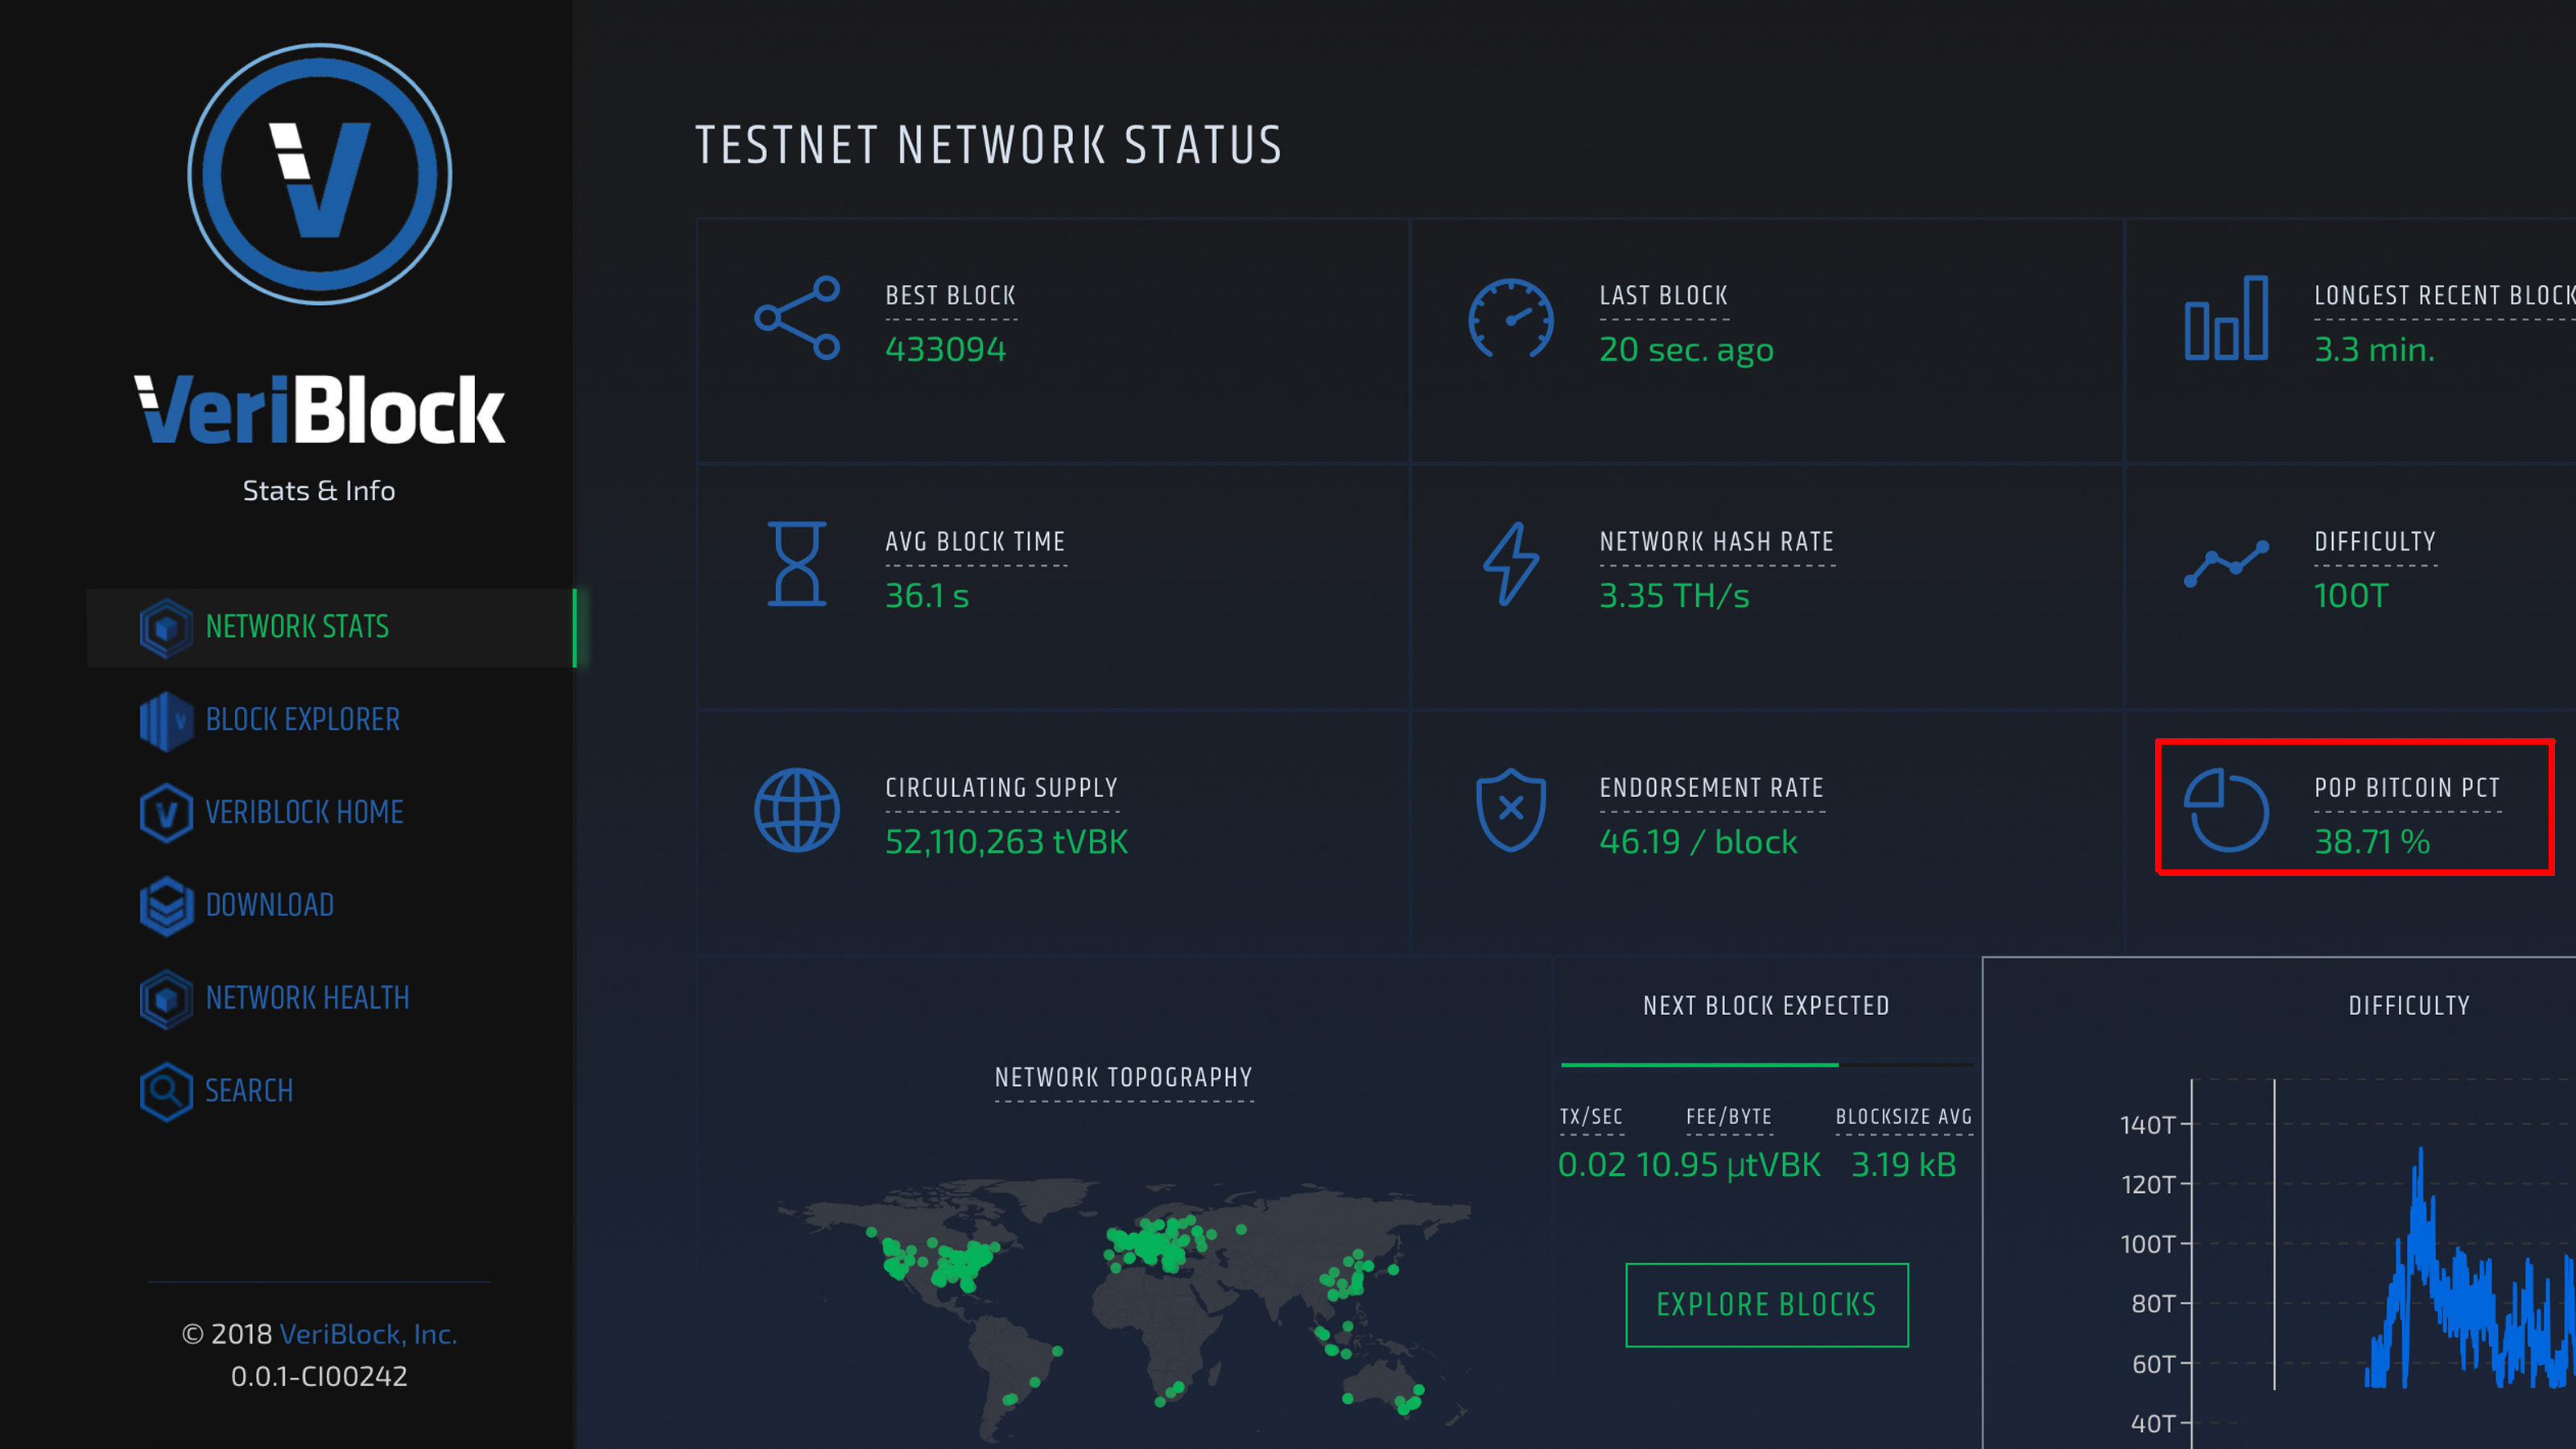Click the Download stacked-layers icon
Image resolution: width=2576 pixels, height=1449 pixels.
point(166,906)
